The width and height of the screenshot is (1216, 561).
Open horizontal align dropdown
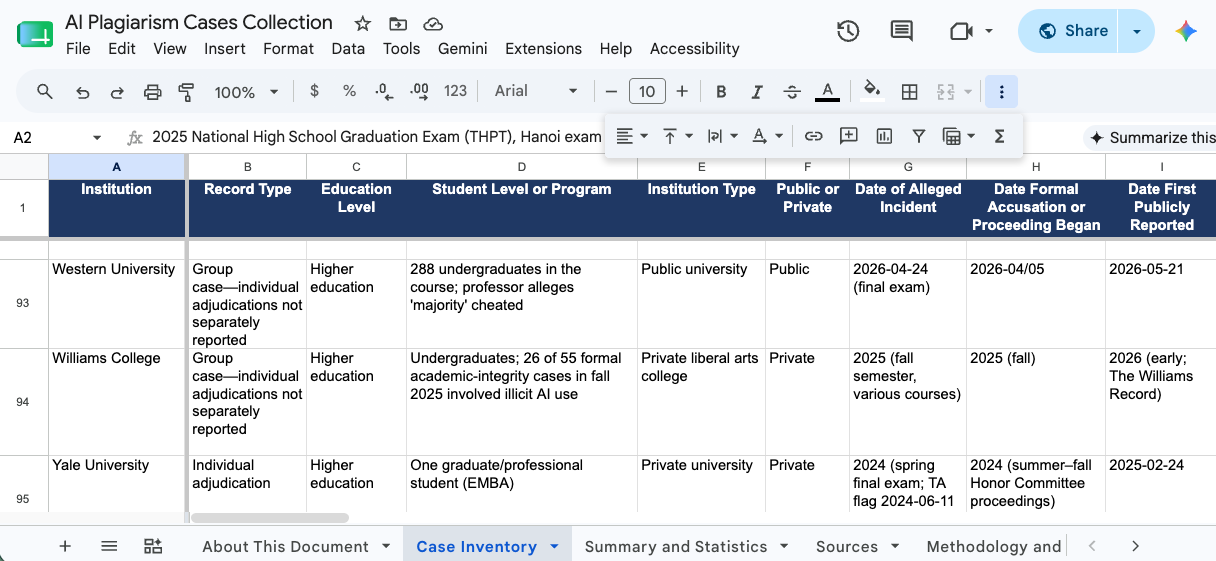pos(631,136)
